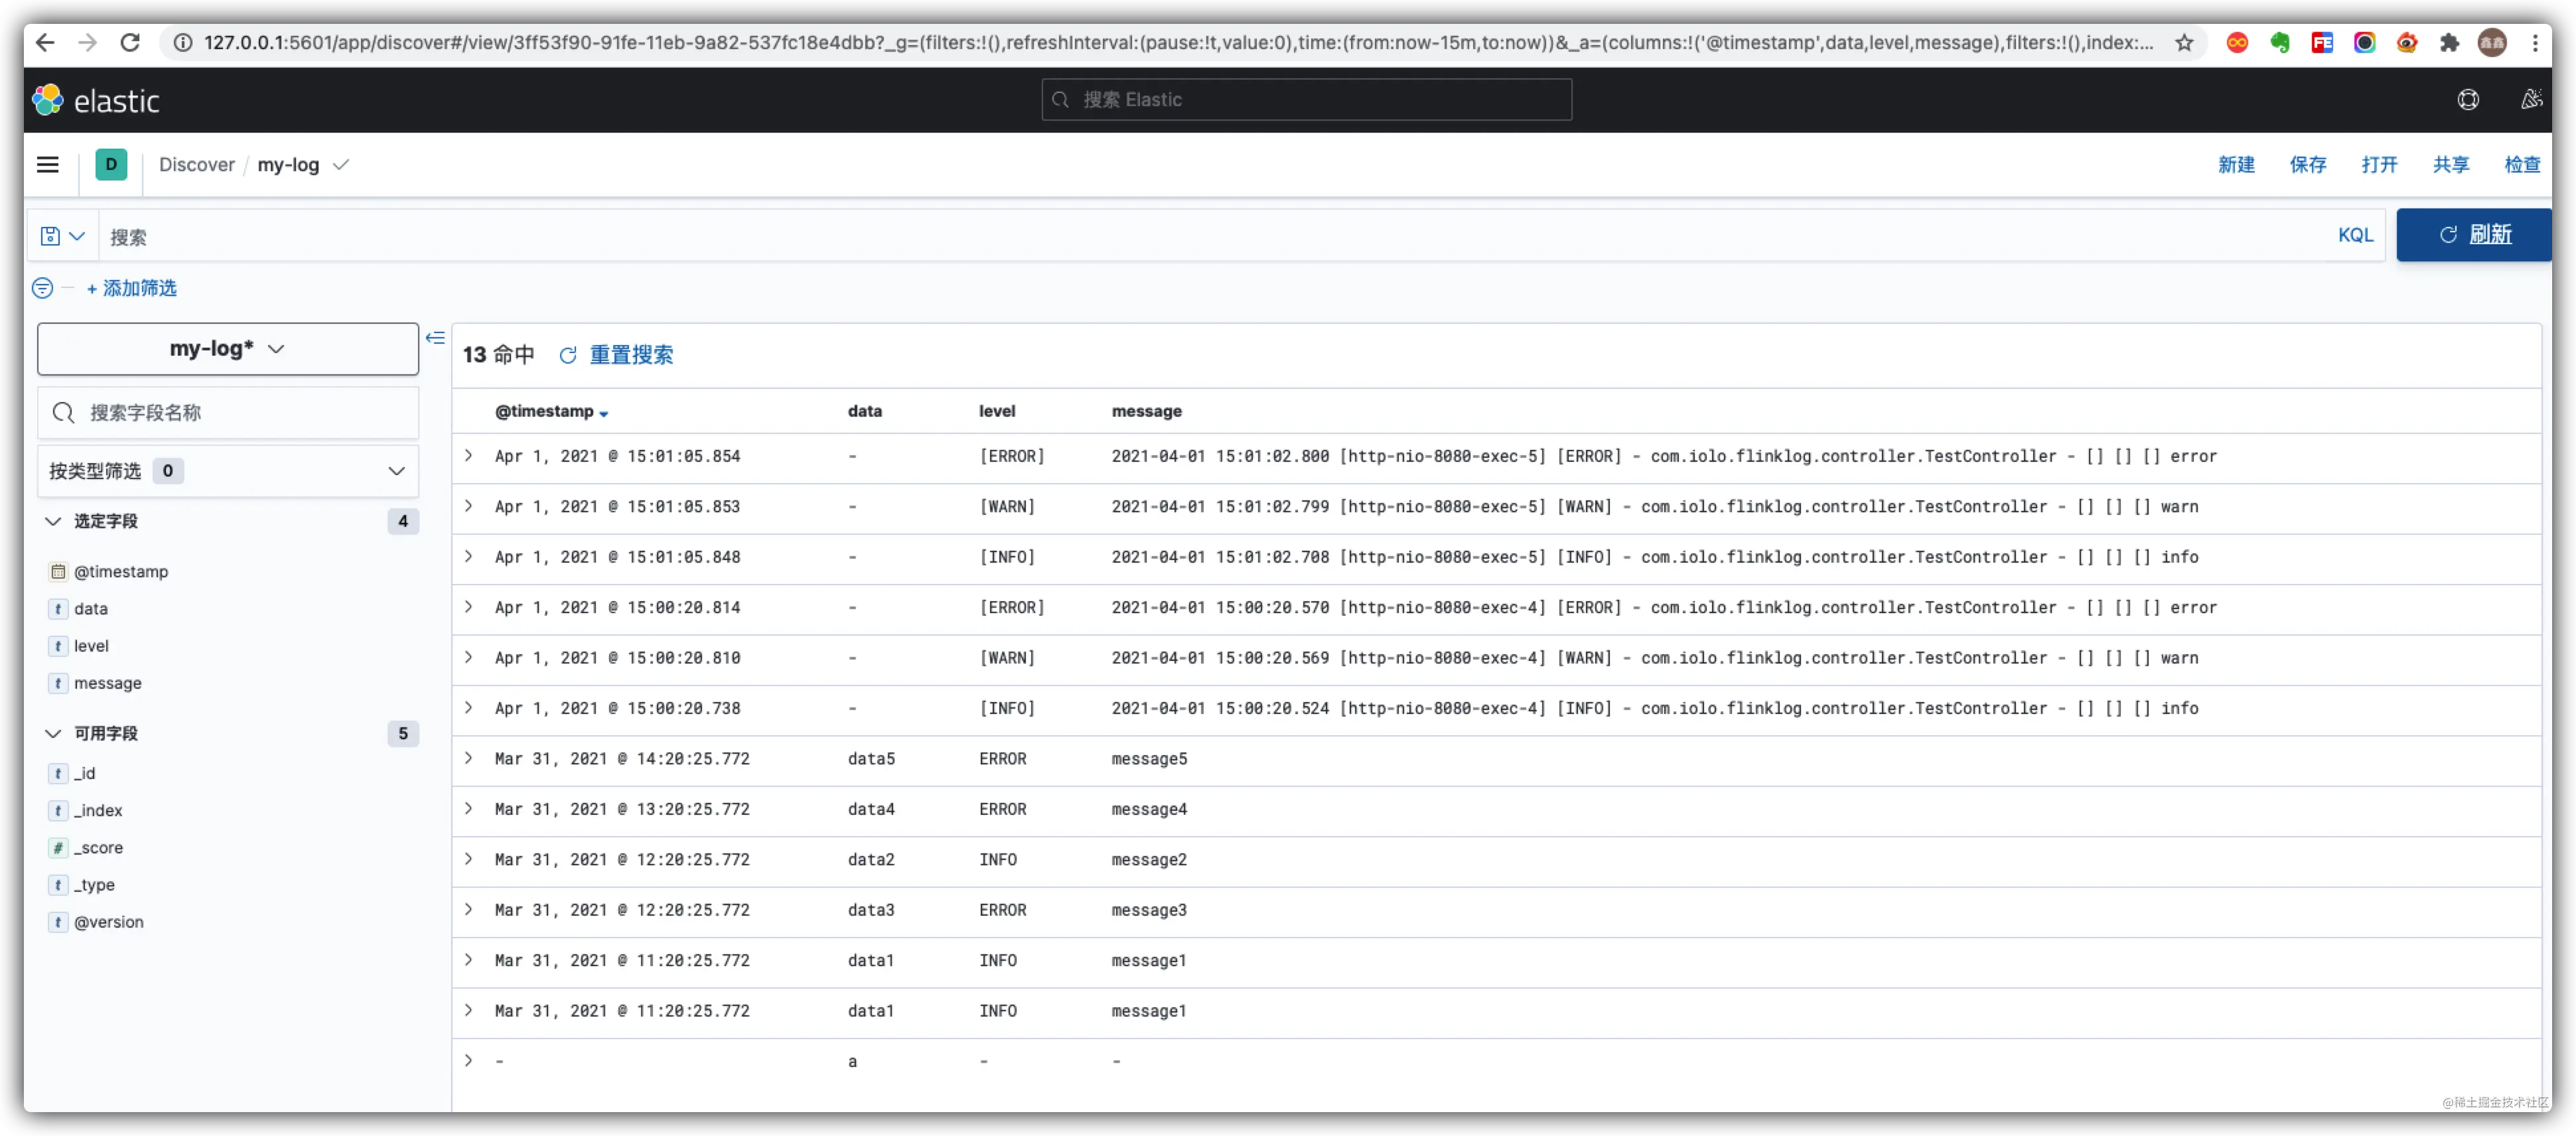Click Share in top menu
2576x1136 pixels.
(x=2451, y=165)
